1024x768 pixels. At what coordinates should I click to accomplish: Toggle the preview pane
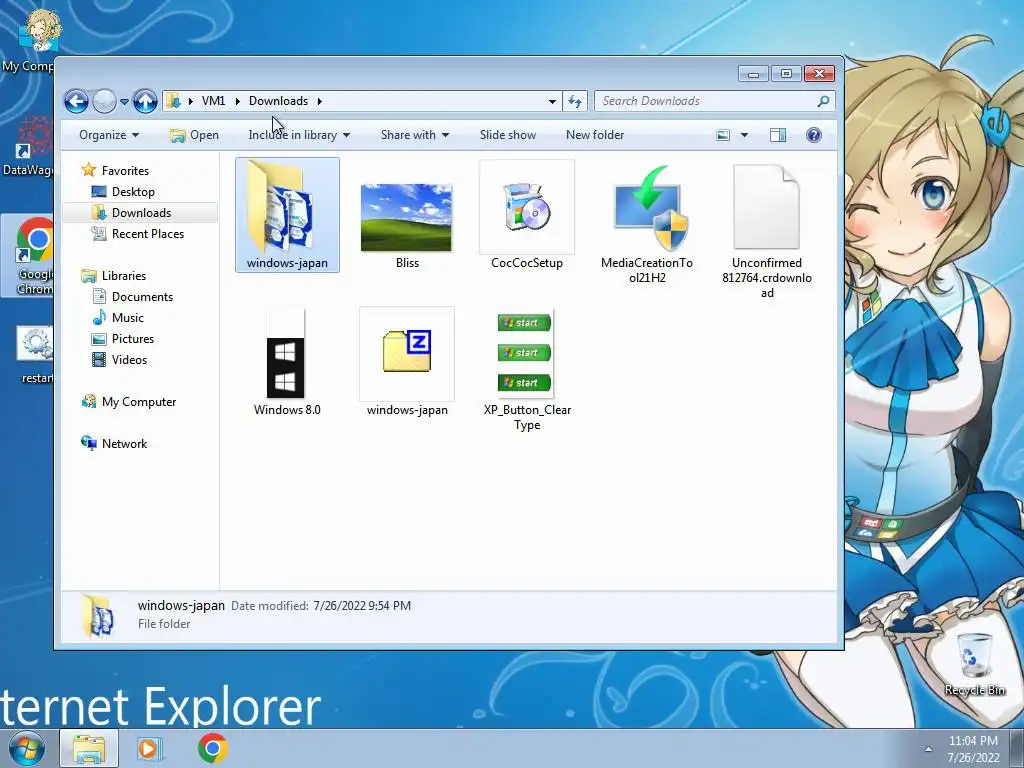tap(778, 135)
